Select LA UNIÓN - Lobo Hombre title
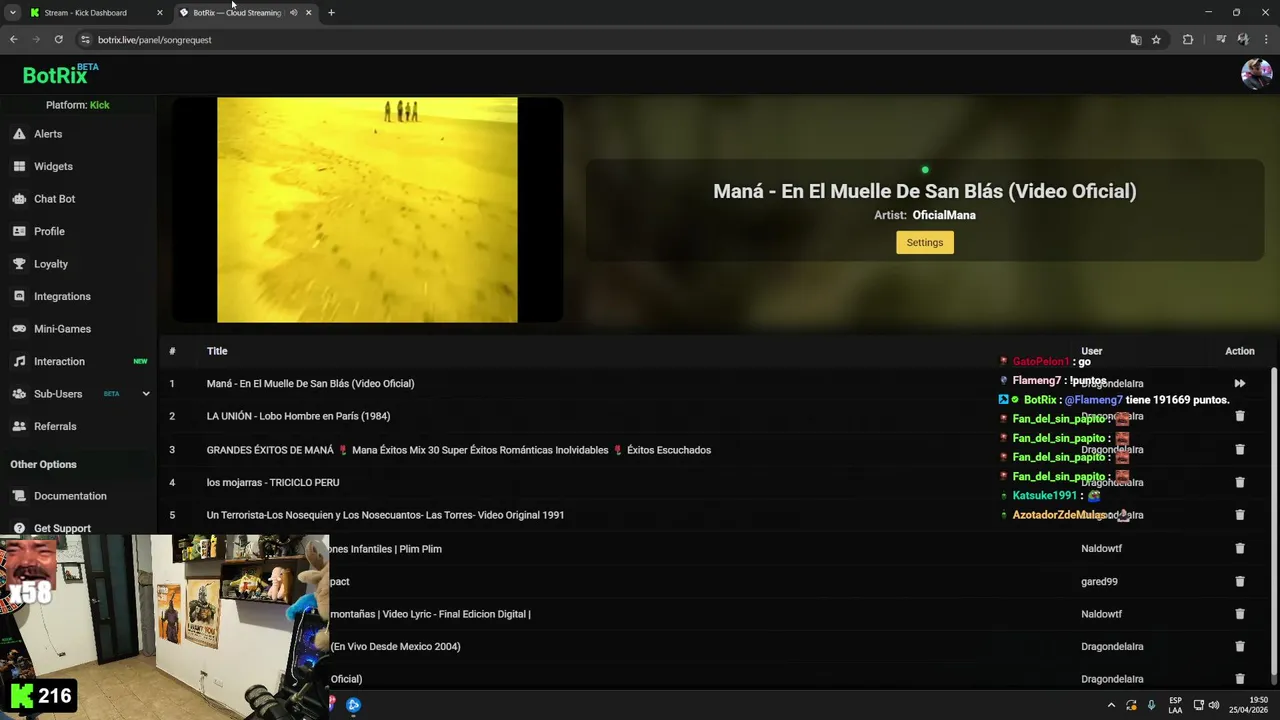 (298, 416)
